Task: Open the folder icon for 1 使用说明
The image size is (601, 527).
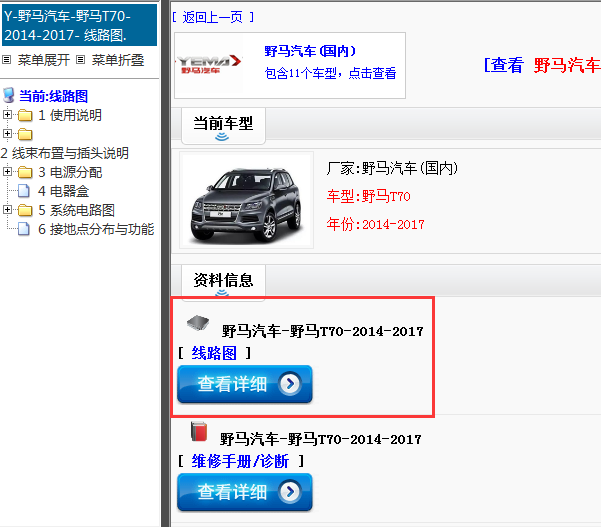Action: tap(25, 115)
